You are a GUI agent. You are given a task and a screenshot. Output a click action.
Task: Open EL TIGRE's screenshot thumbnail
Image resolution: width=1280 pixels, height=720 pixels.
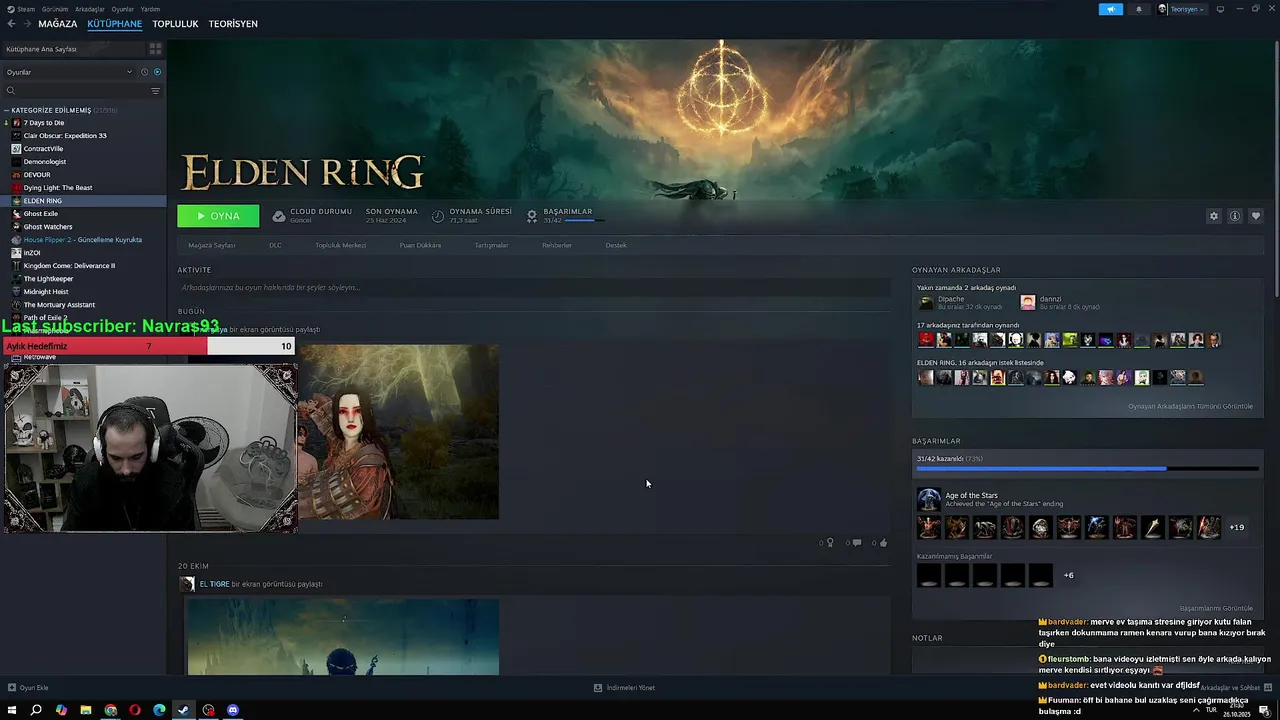tap(343, 637)
